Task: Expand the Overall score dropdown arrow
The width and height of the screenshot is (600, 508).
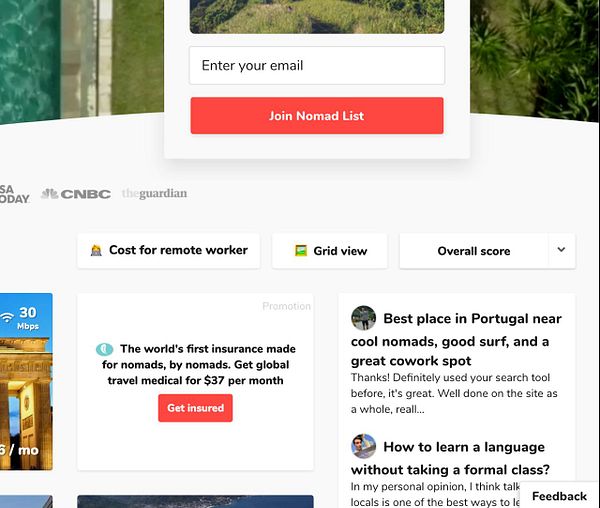Action: 561,250
